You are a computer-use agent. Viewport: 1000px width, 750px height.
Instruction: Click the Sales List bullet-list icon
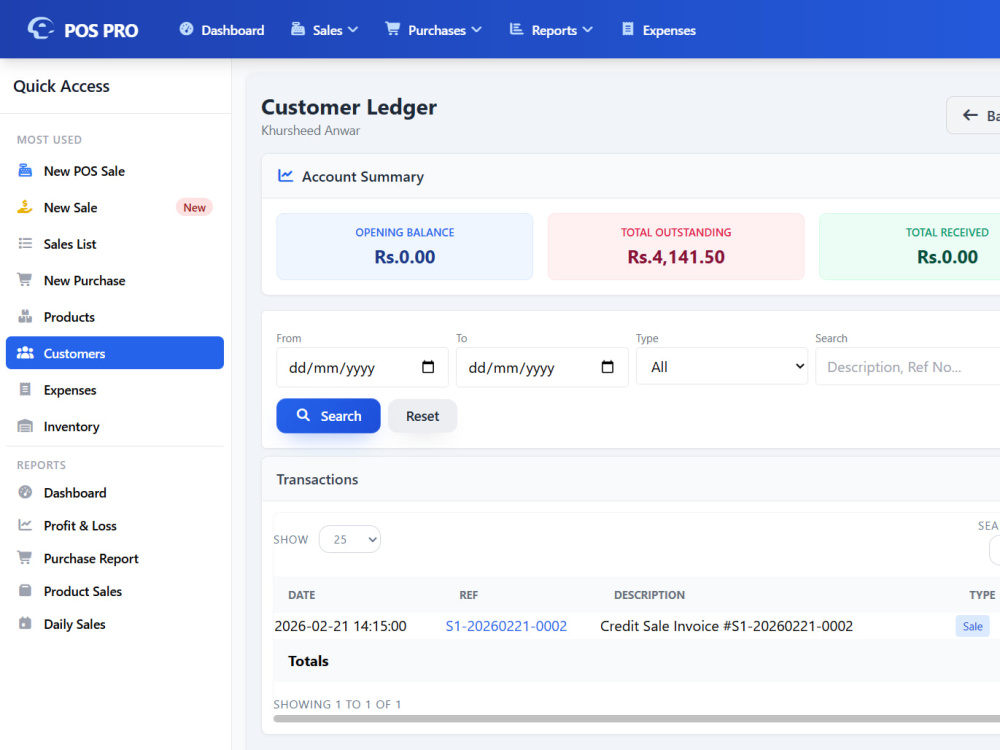pos(25,243)
